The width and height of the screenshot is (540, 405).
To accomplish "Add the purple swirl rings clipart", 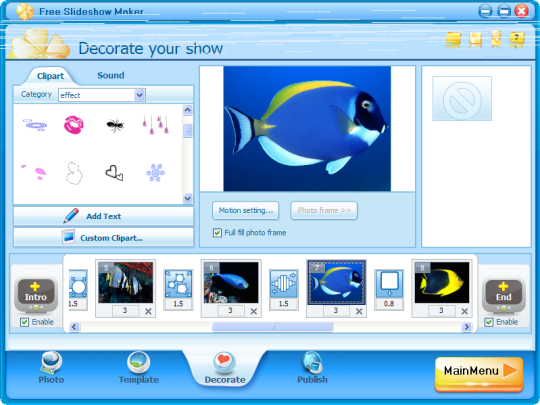I will 34,125.
